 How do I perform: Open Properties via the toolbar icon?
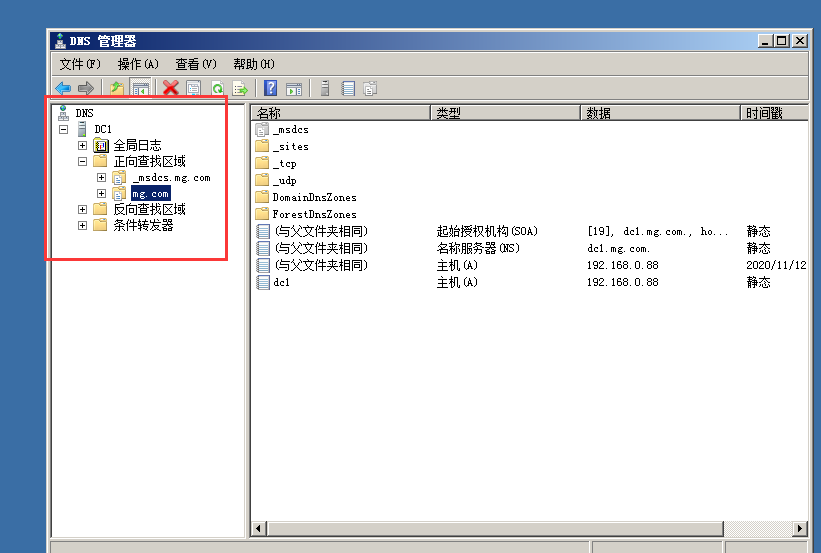point(194,88)
